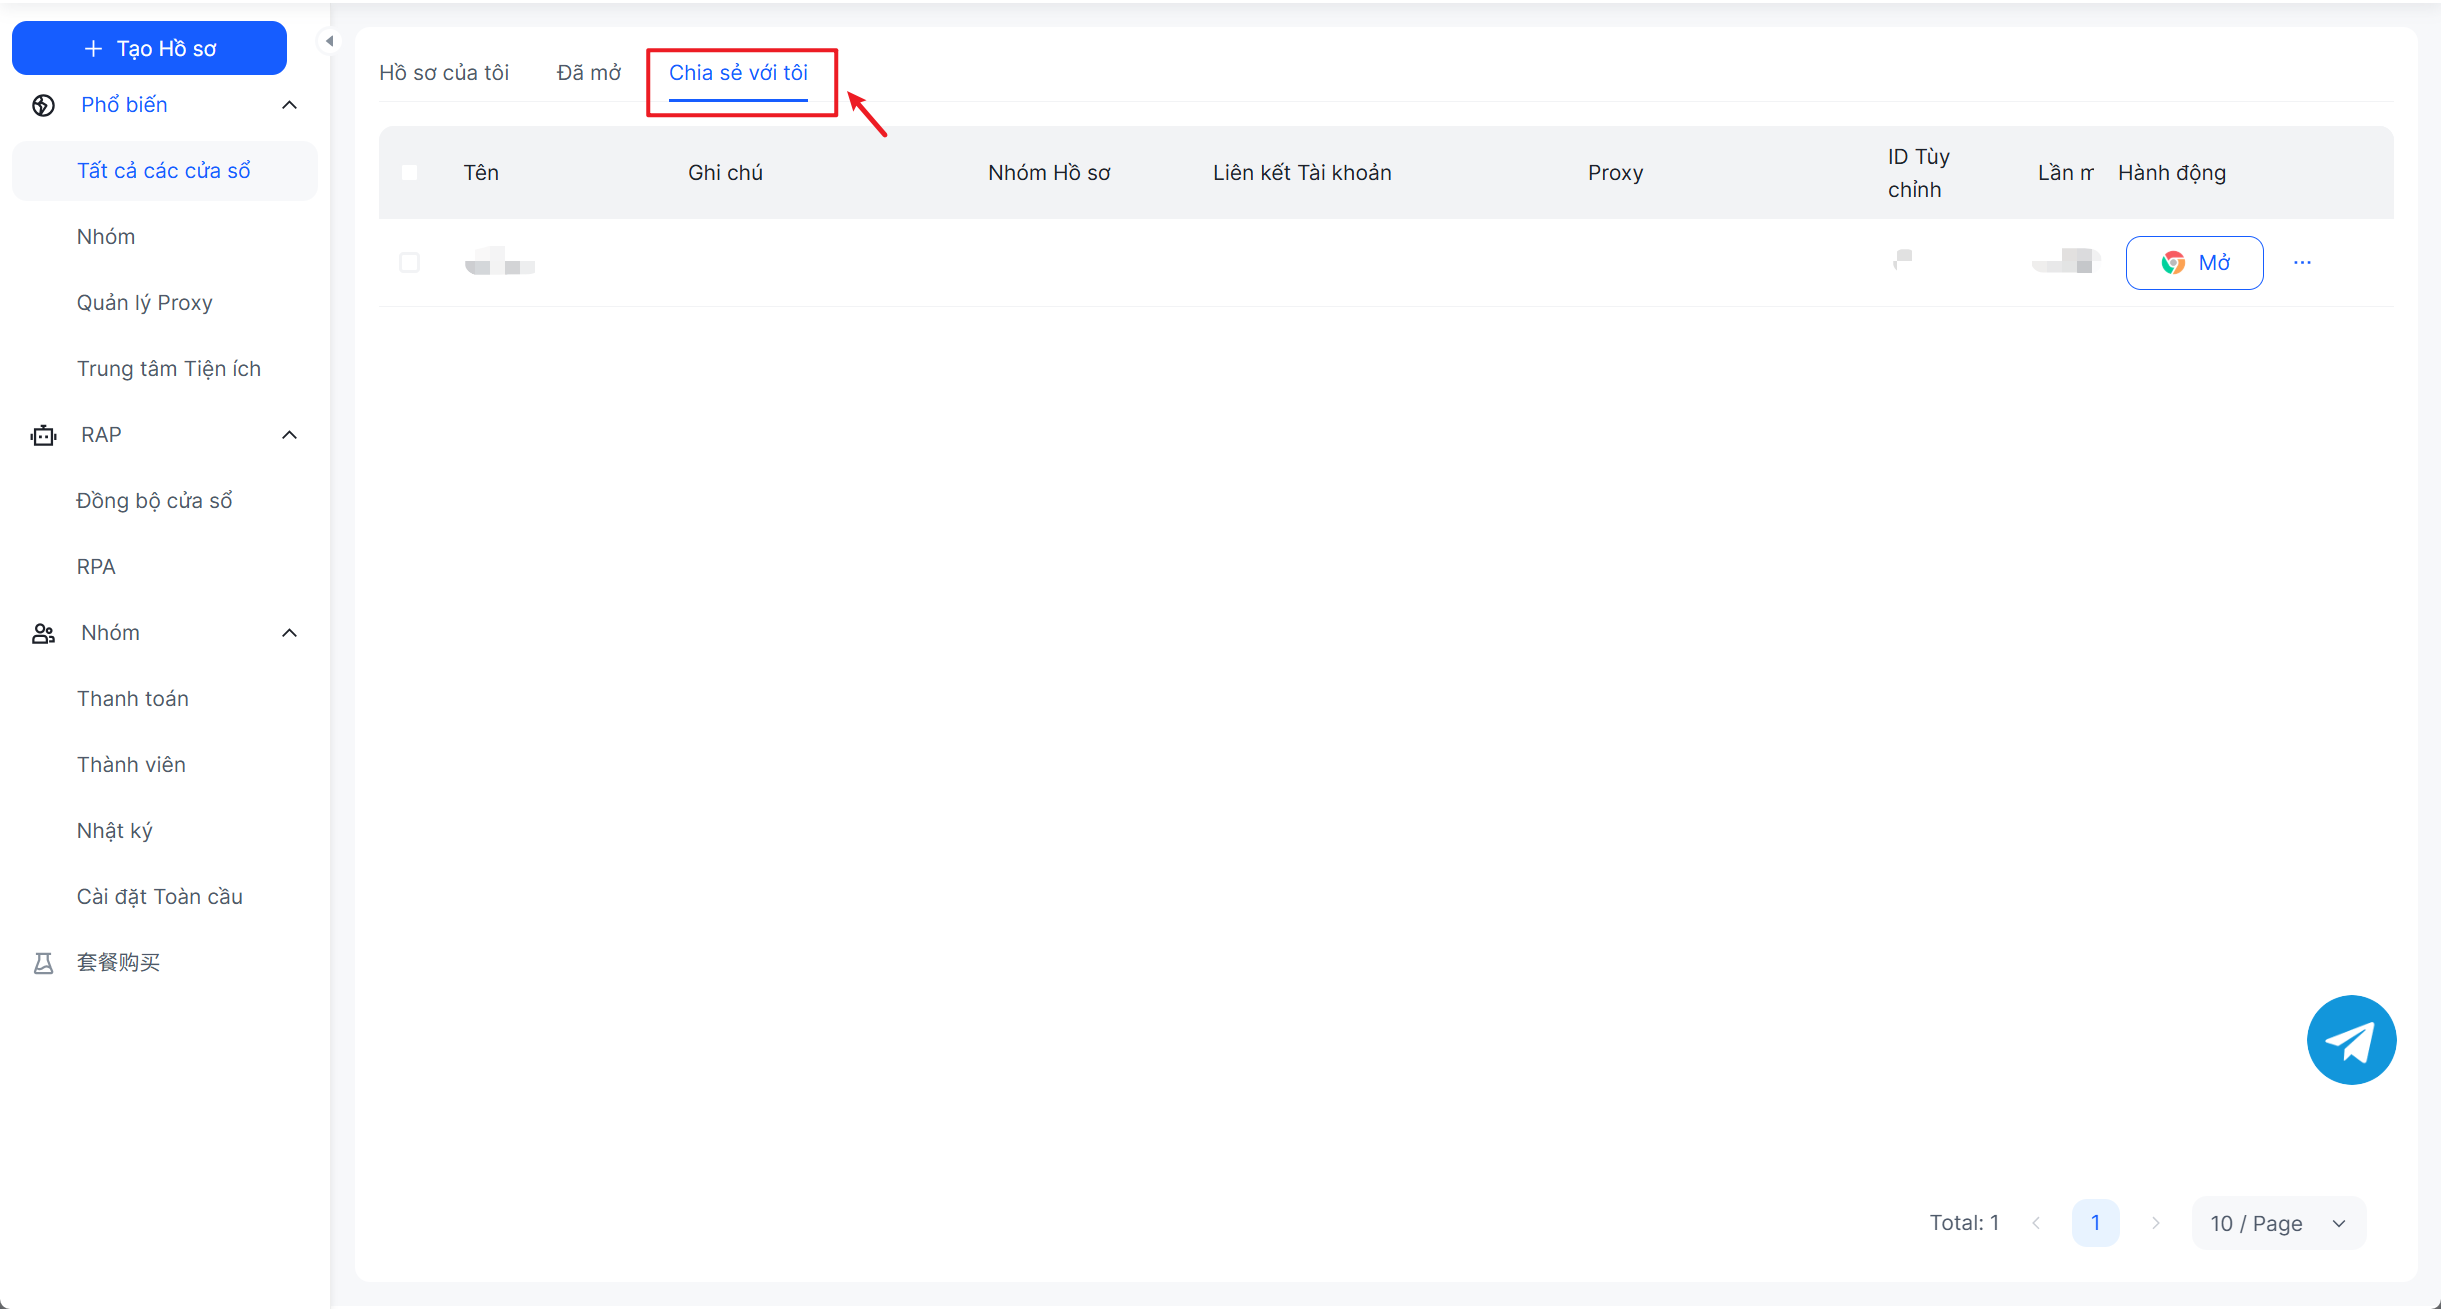Check the first profile row checkbox
The width and height of the screenshot is (2441, 1309).
click(x=409, y=263)
